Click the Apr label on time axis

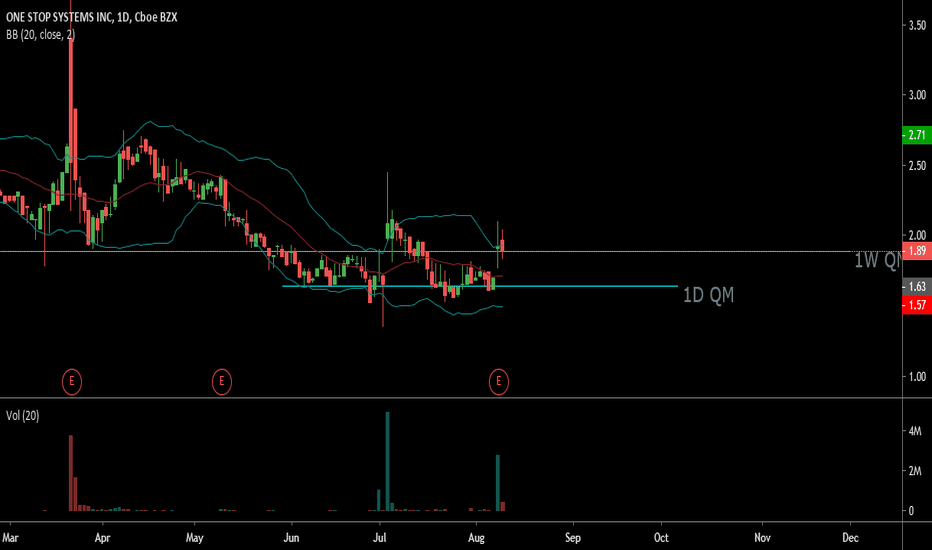[102, 538]
